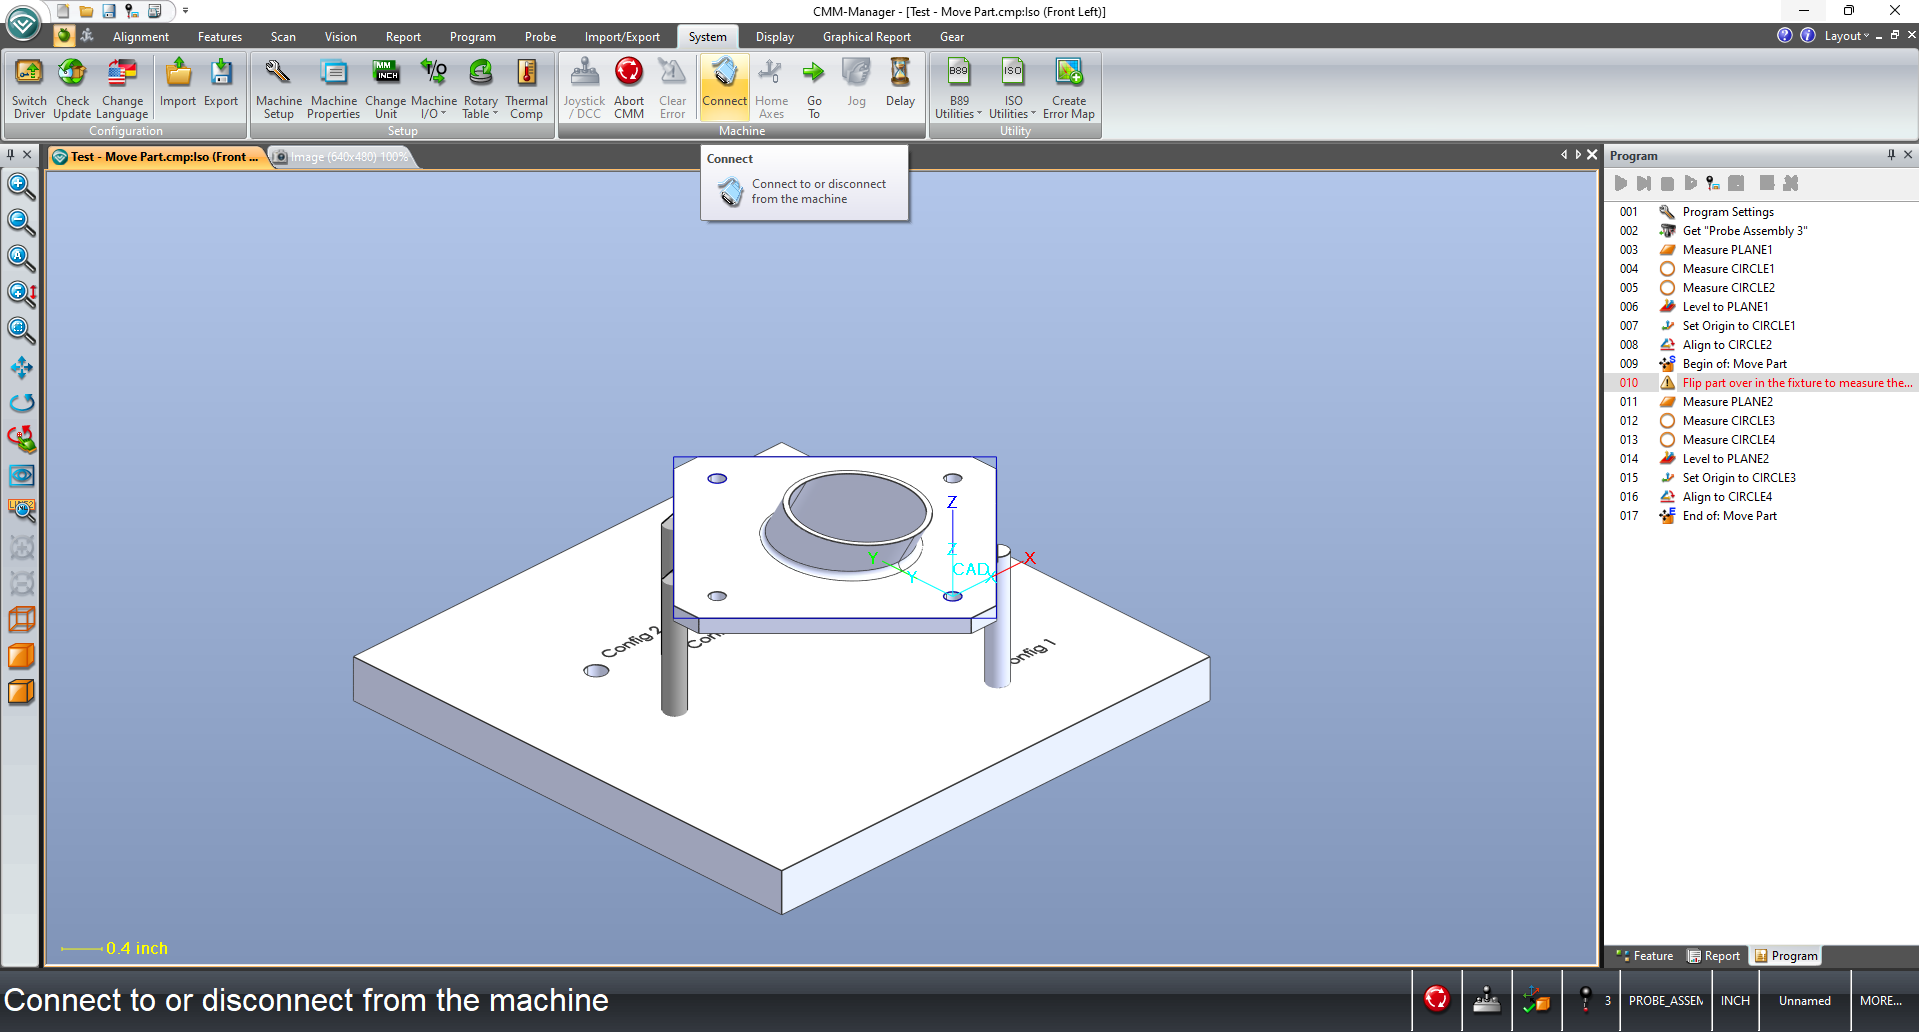The image size is (1919, 1032).
Task: Expand the B89 Utilities dropdown
Action: tap(958, 88)
